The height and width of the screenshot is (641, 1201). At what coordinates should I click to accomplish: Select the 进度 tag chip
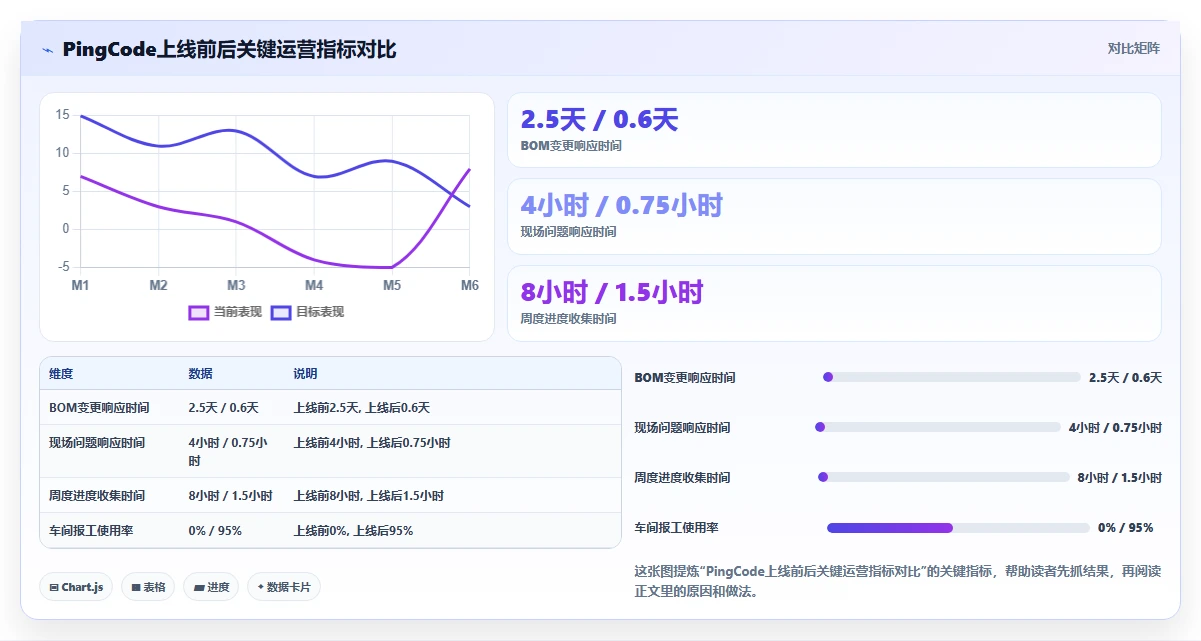(x=211, y=587)
